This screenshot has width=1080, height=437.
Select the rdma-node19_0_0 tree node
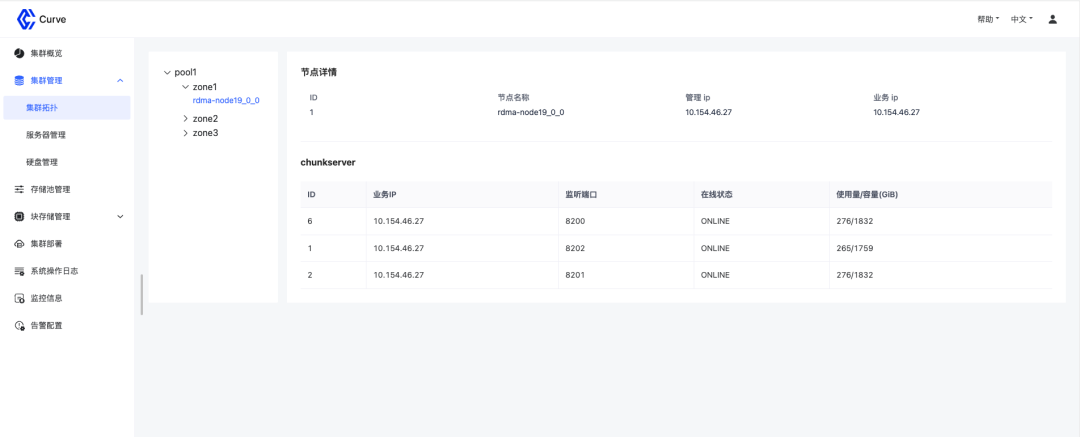[226, 100]
